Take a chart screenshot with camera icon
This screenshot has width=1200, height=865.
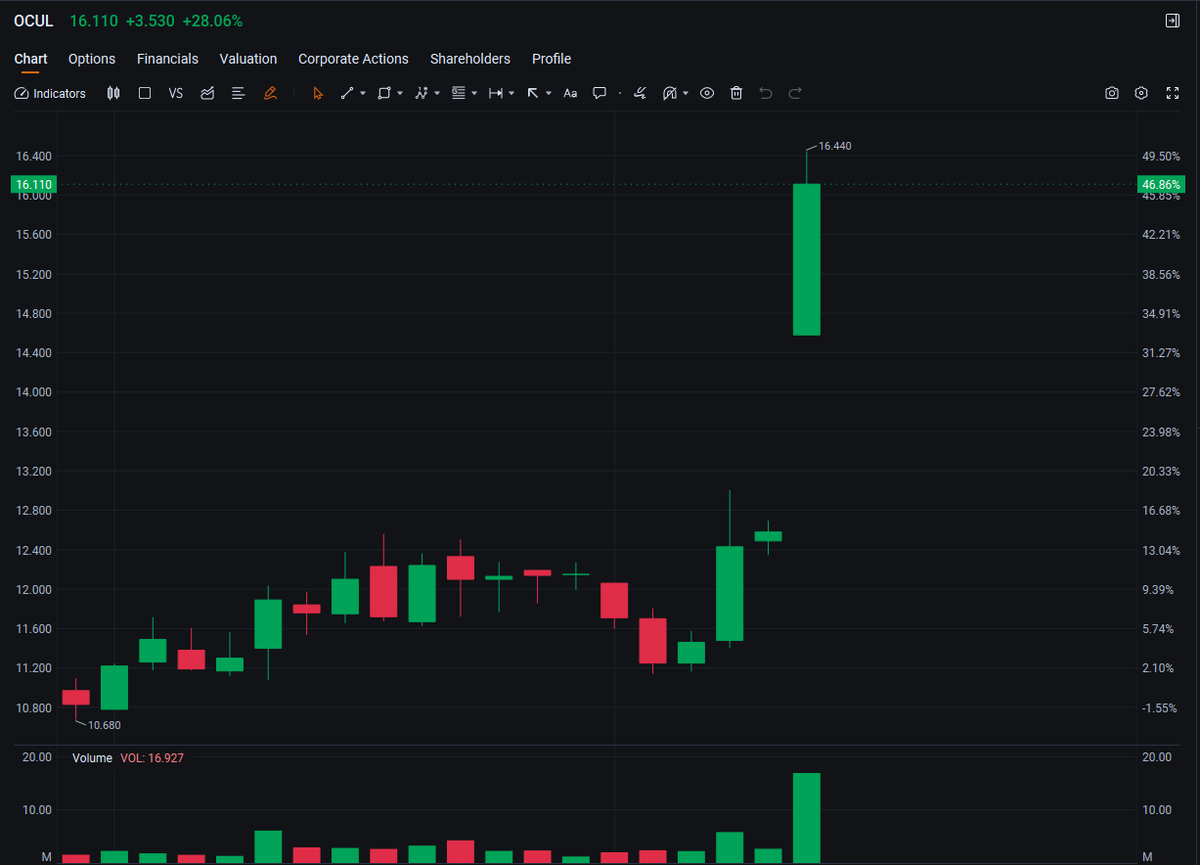(1112, 93)
